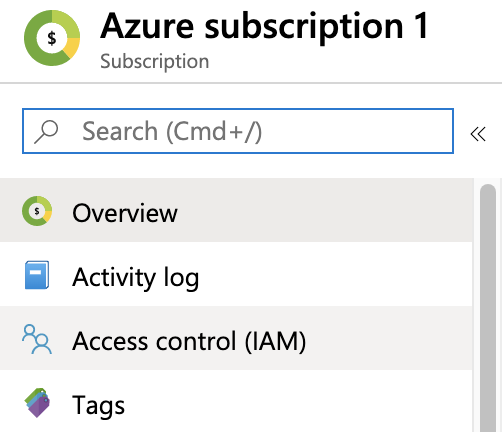Click the colorful Tags label icon
Viewport: 502px width, 432px height.
[37, 403]
